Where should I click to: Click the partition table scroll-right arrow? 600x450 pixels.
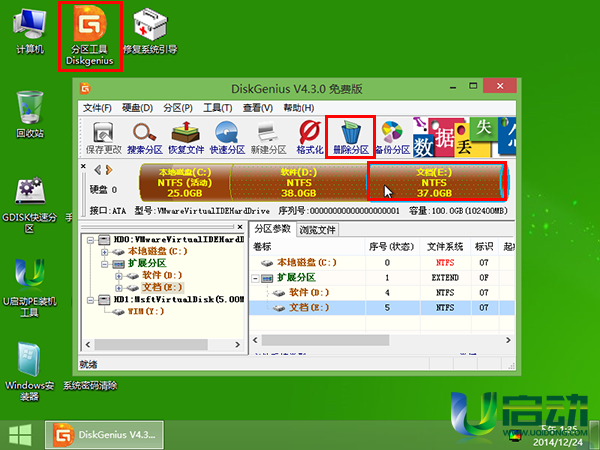click(x=508, y=340)
